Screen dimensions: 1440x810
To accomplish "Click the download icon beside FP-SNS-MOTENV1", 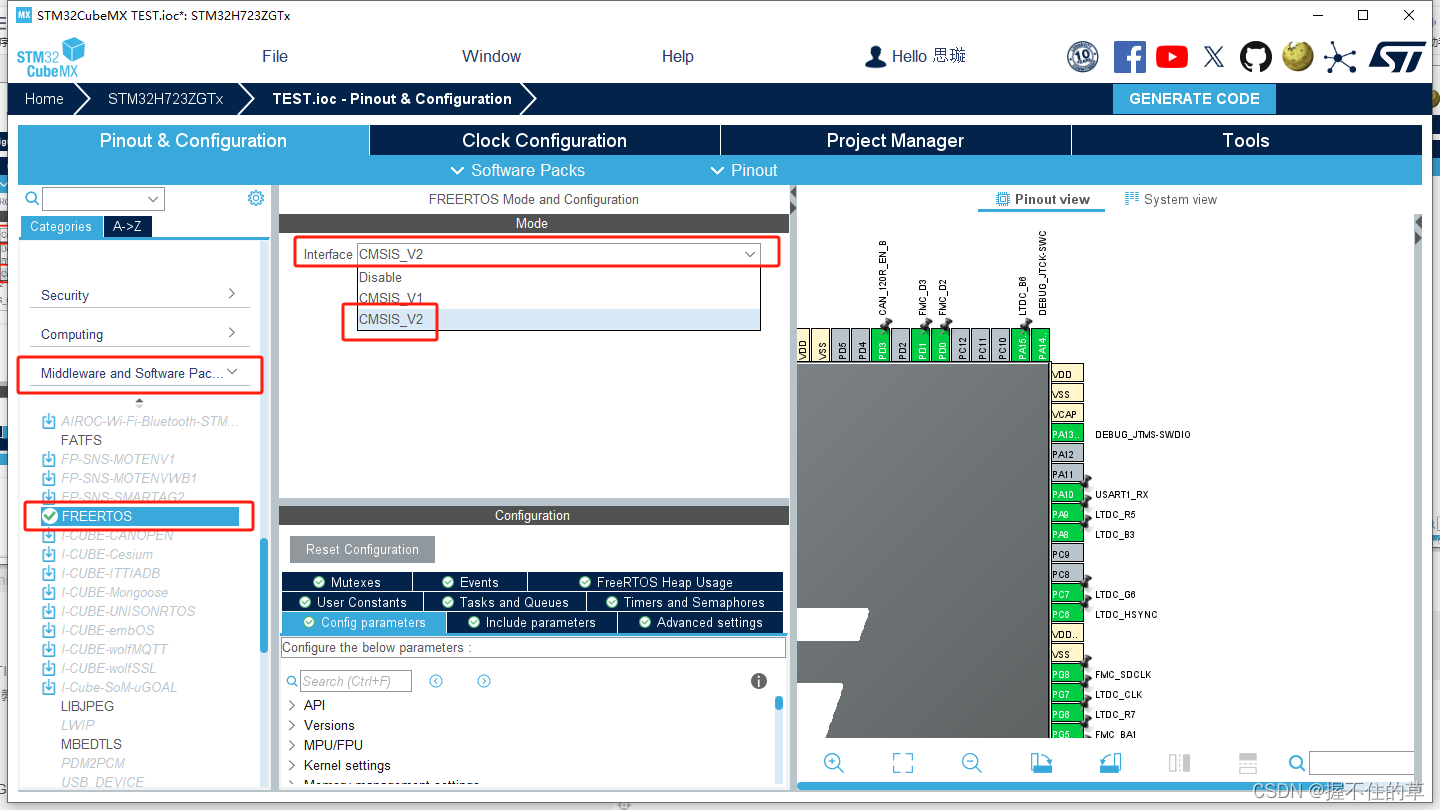I will coord(48,459).
